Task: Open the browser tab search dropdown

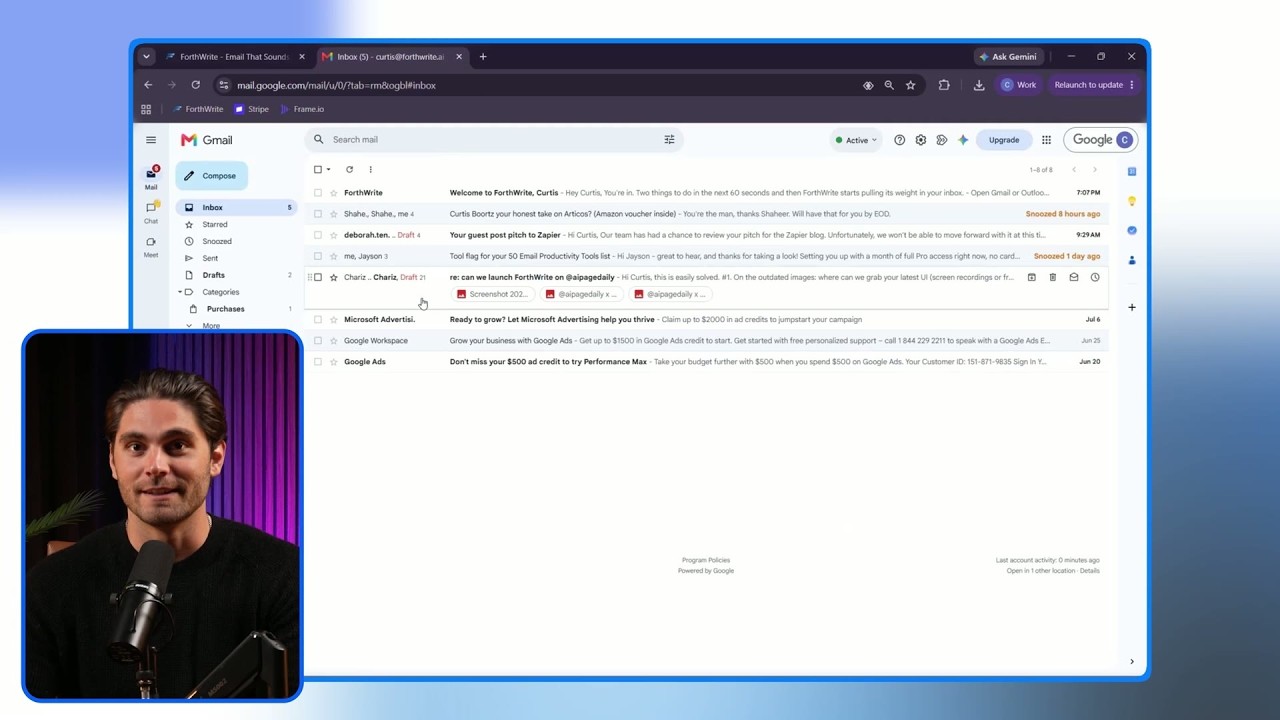Action: [x=146, y=57]
